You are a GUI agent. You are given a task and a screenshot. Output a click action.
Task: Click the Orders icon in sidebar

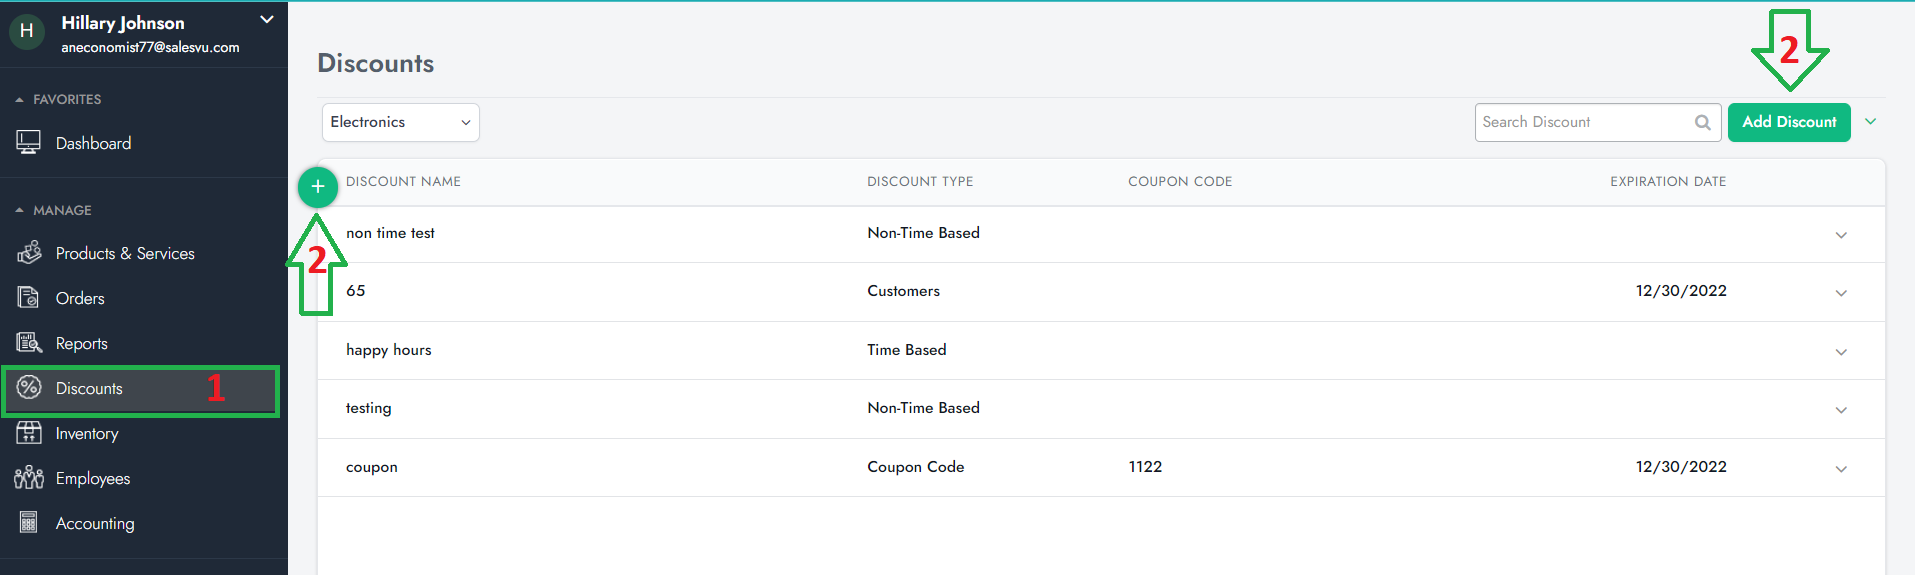(x=29, y=298)
